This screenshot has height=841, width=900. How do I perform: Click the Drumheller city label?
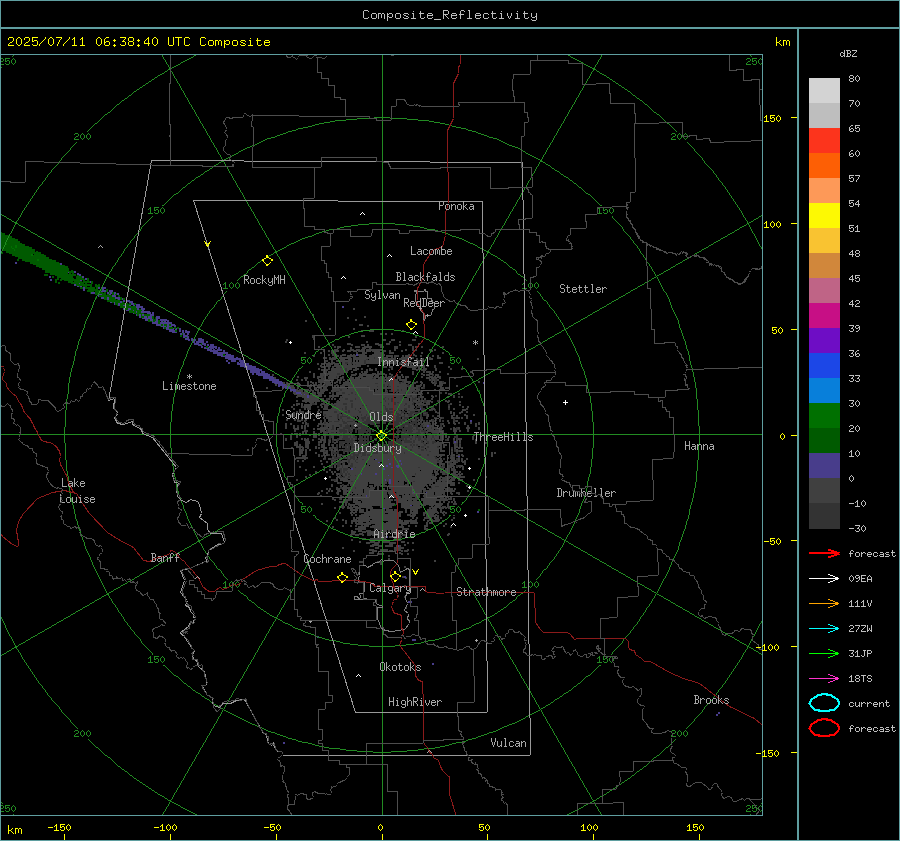(586, 493)
